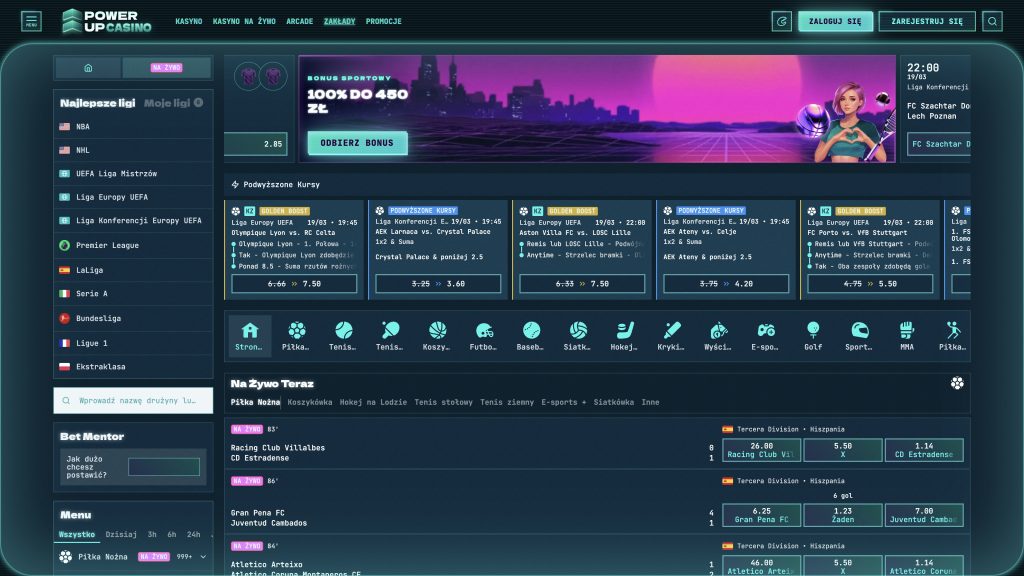Pick boosted odds 3.60 for AEK Larnaca

[x=438, y=284]
